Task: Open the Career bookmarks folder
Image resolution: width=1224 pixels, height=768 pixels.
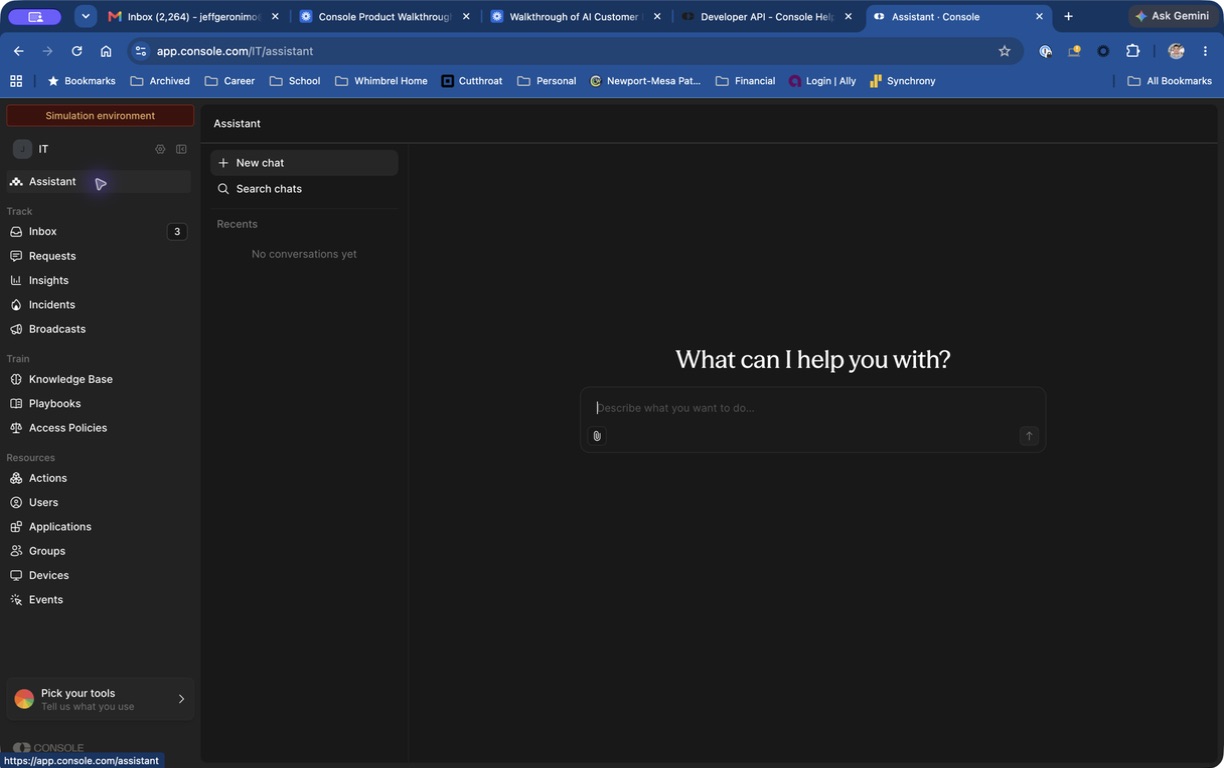Action: 230,81
